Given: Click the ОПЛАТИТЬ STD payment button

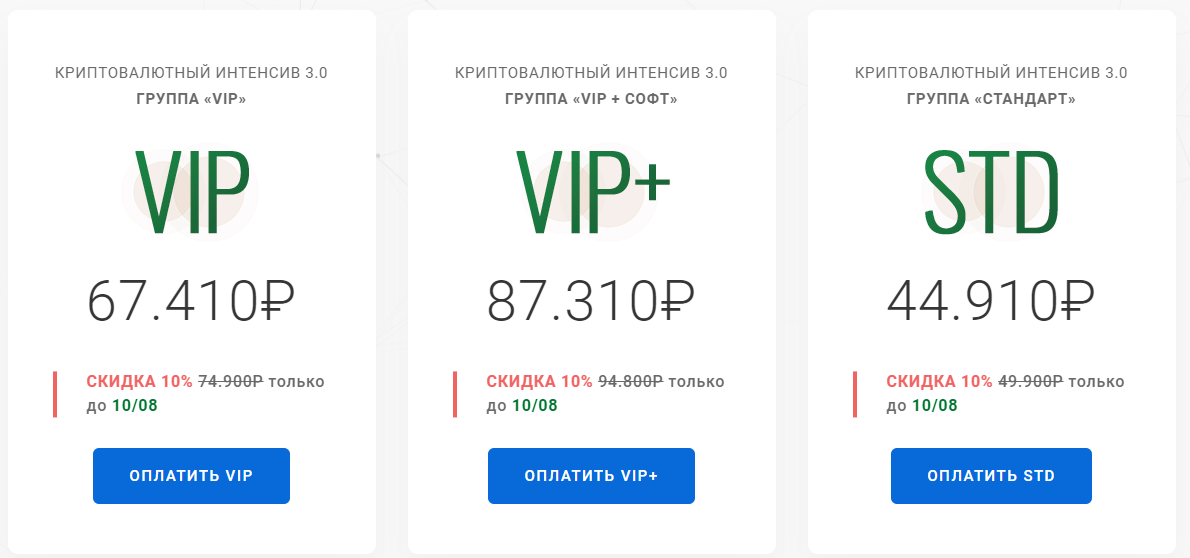Looking at the screenshot, I should (x=991, y=476).
